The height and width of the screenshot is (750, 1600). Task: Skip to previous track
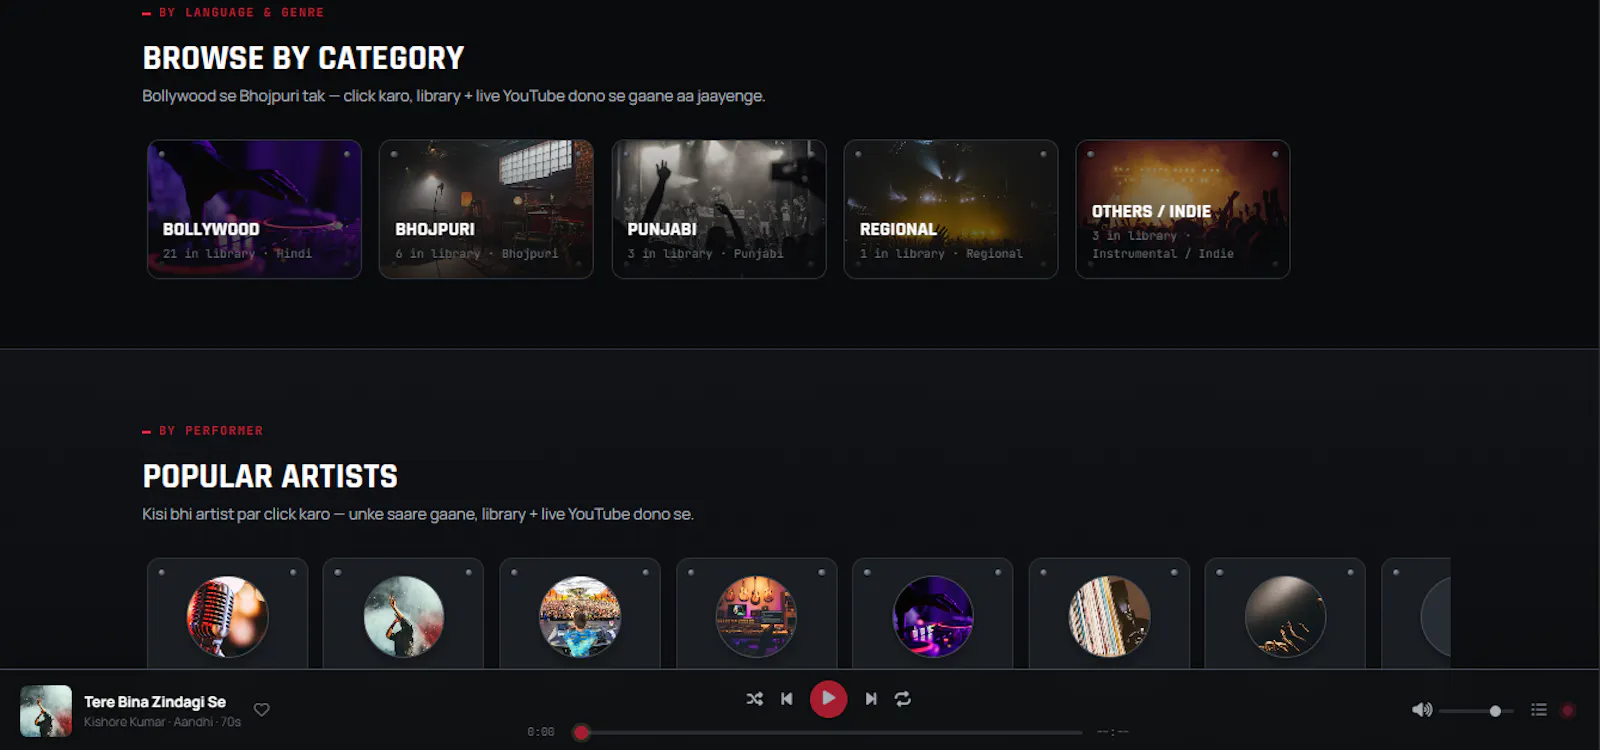click(787, 699)
